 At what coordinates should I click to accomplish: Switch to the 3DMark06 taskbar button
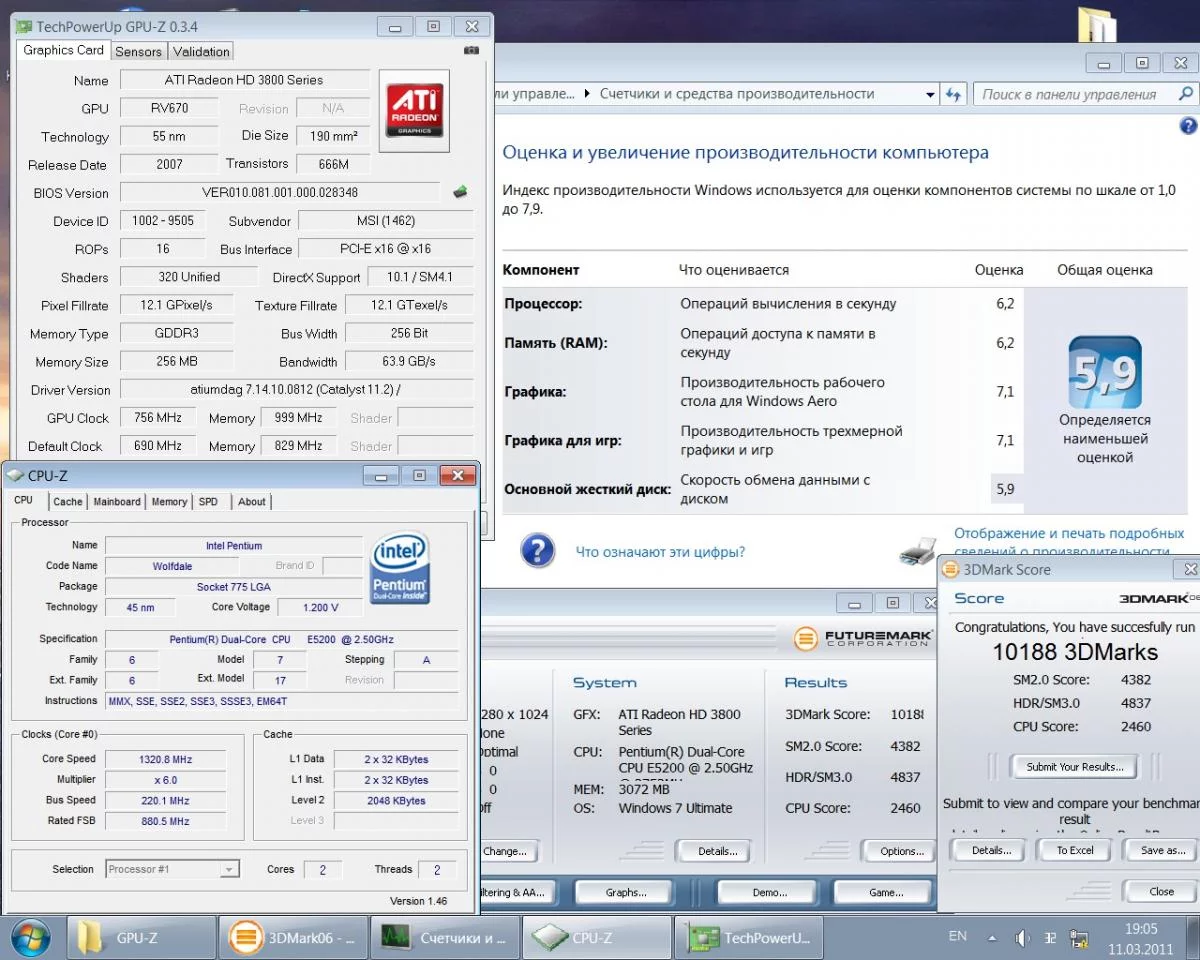(294, 938)
